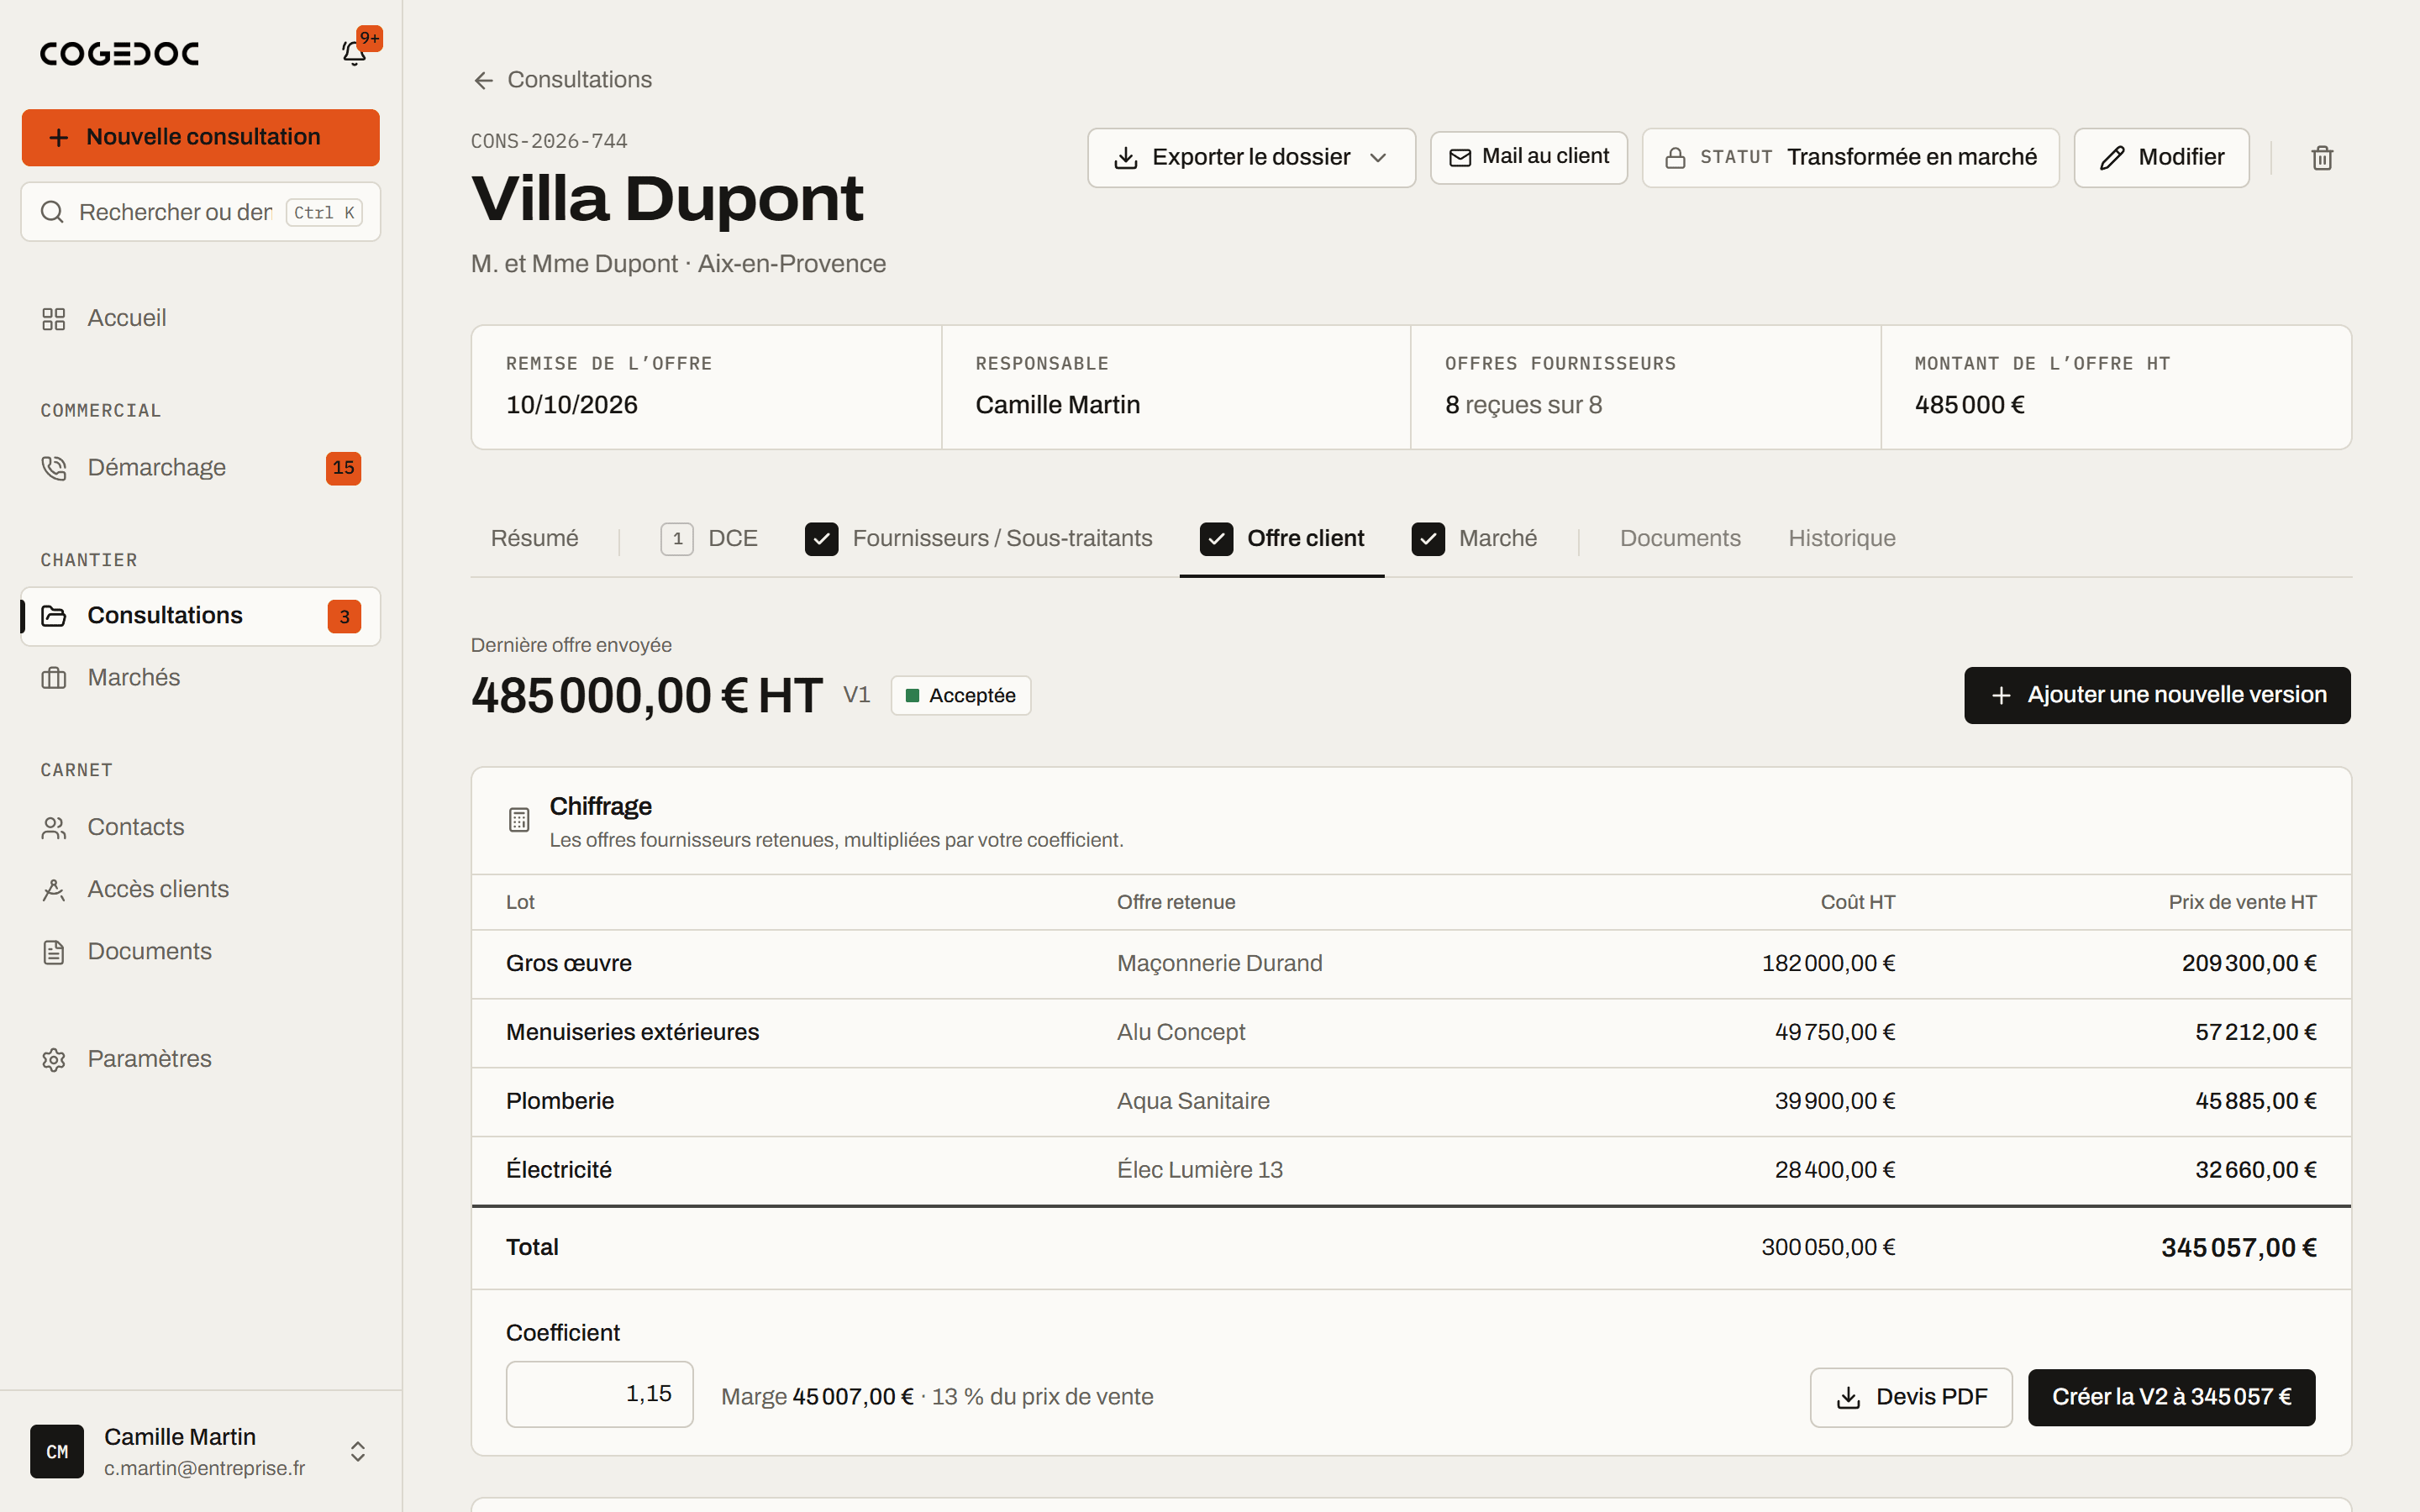2420x1512 pixels.
Task: Open Marchés in the sidebar
Action: click(201, 678)
